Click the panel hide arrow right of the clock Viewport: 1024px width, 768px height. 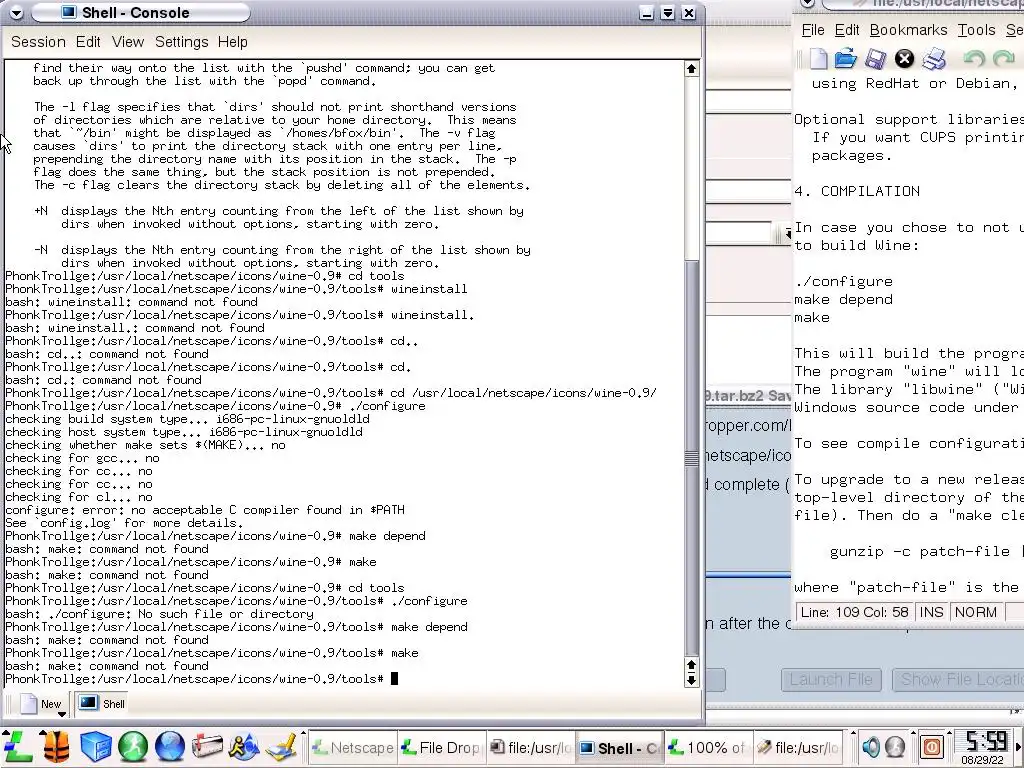[1019, 747]
